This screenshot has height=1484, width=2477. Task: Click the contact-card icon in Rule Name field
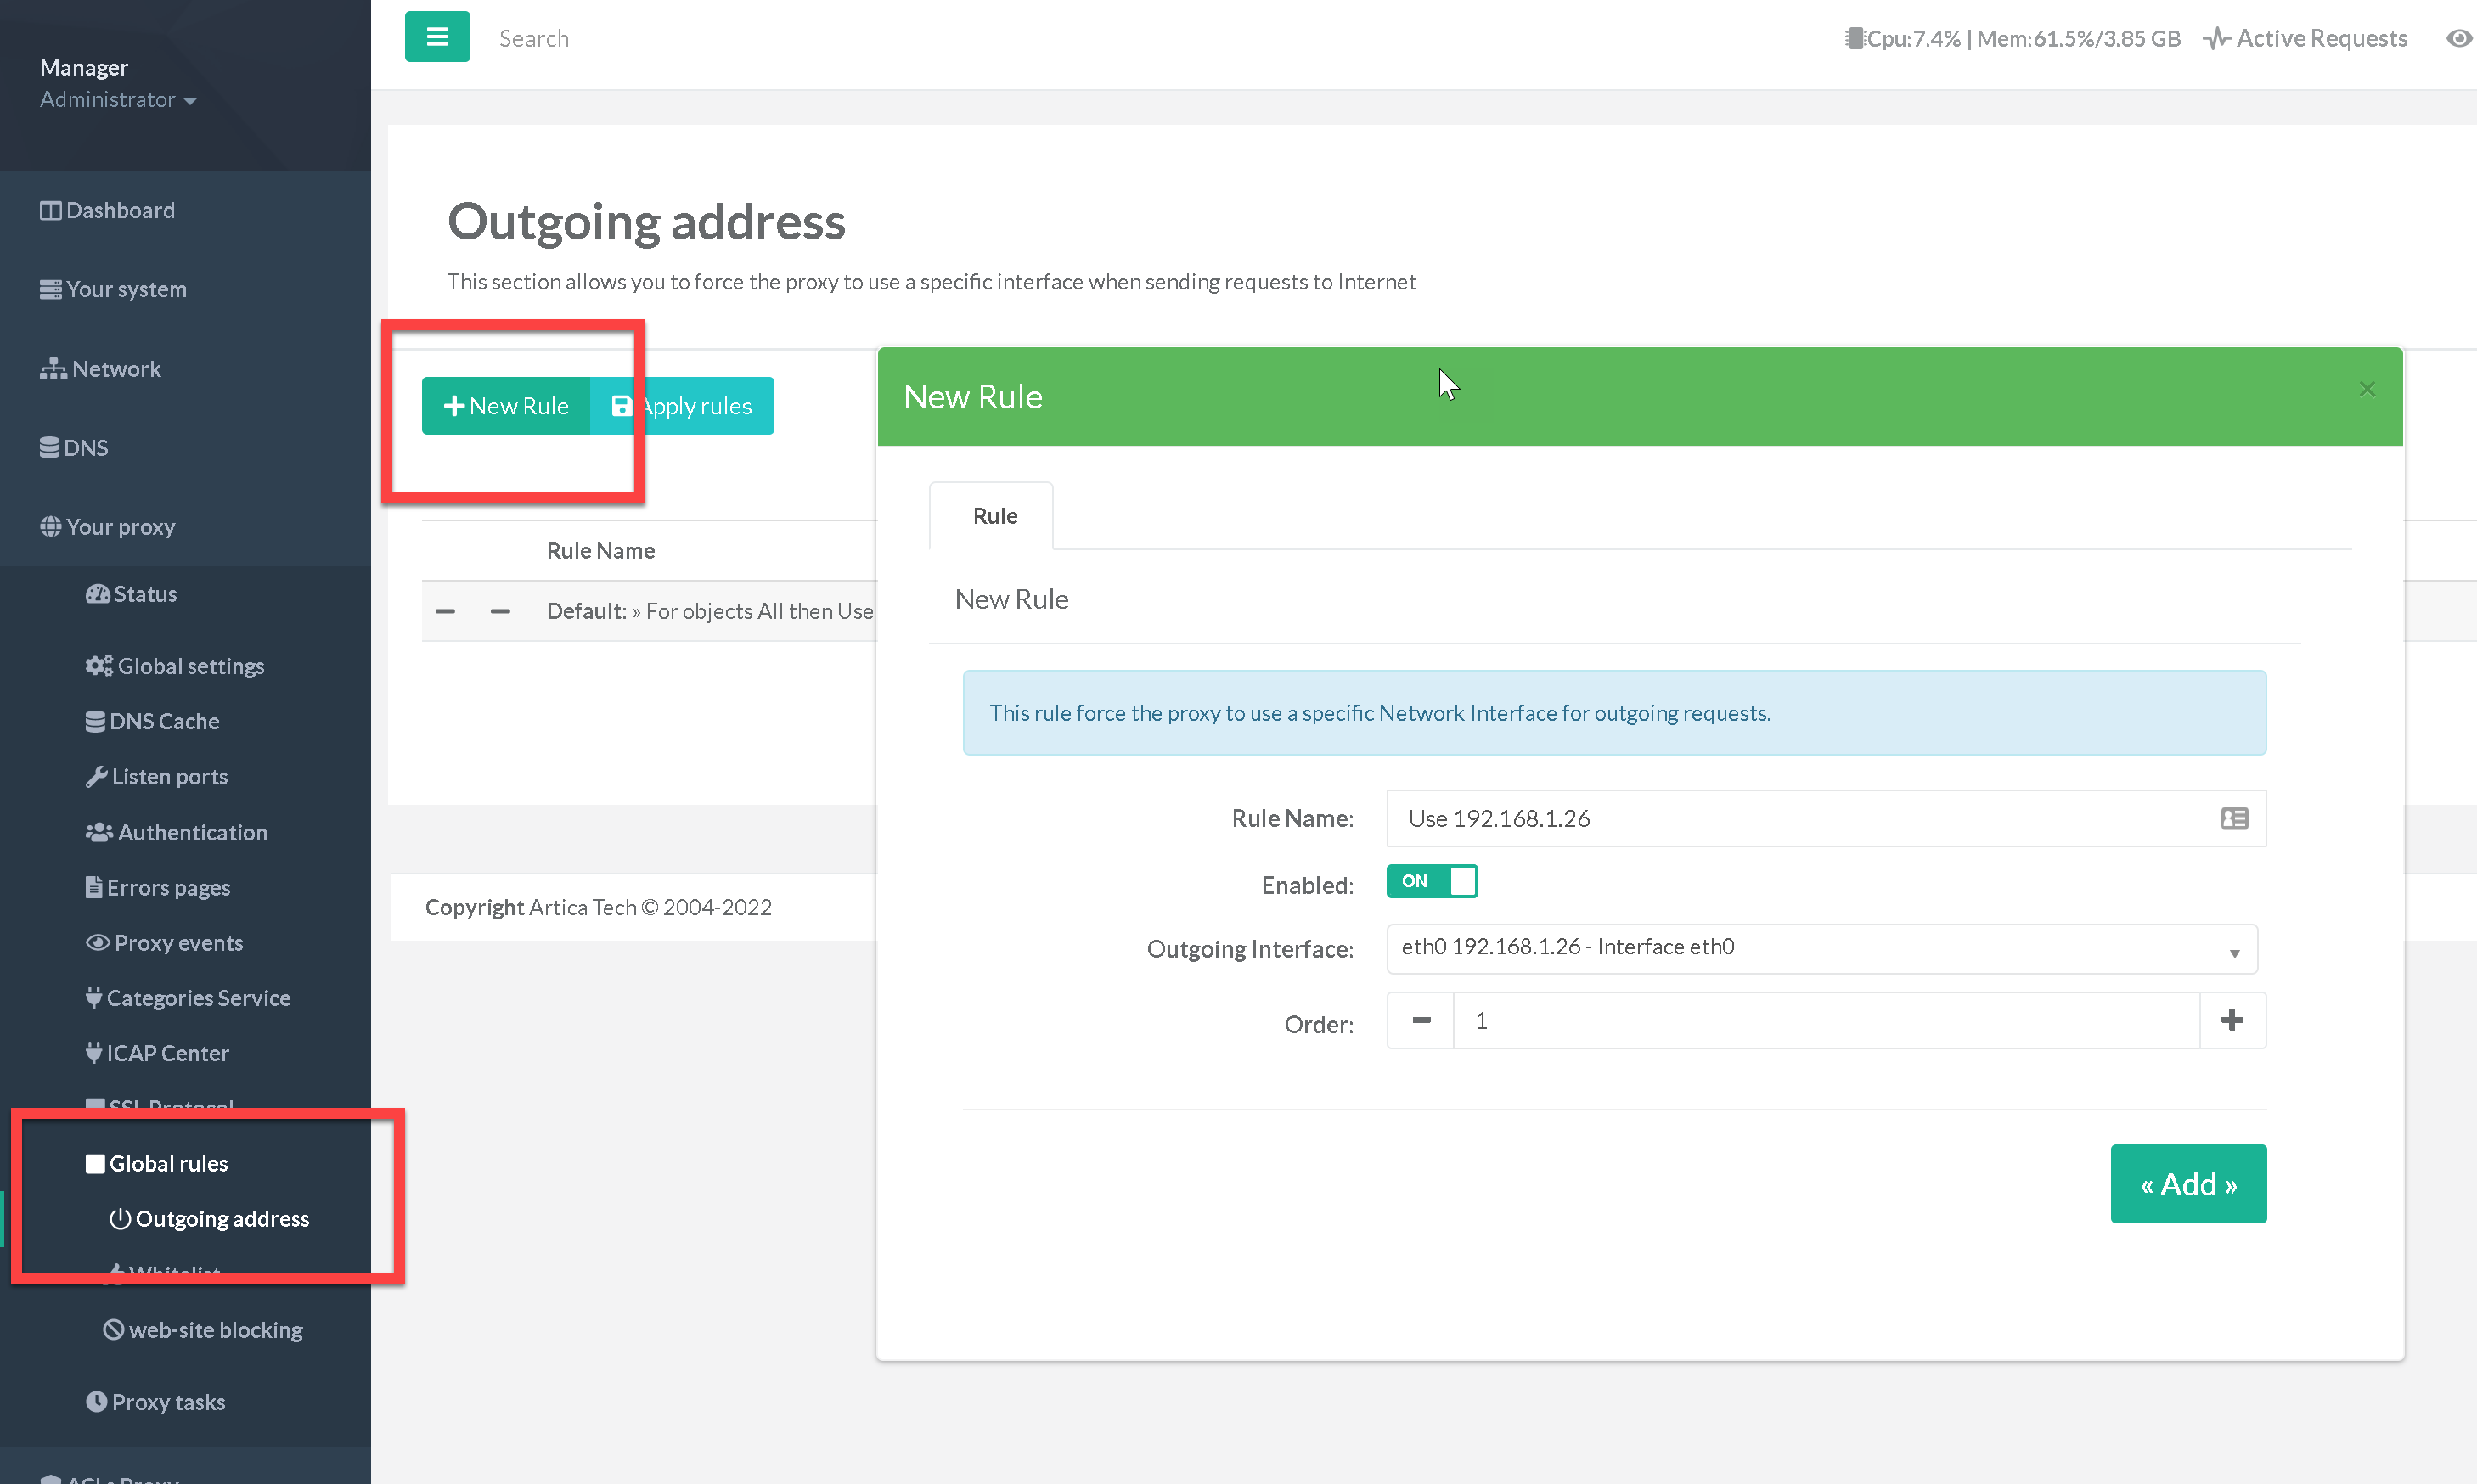(x=2234, y=818)
